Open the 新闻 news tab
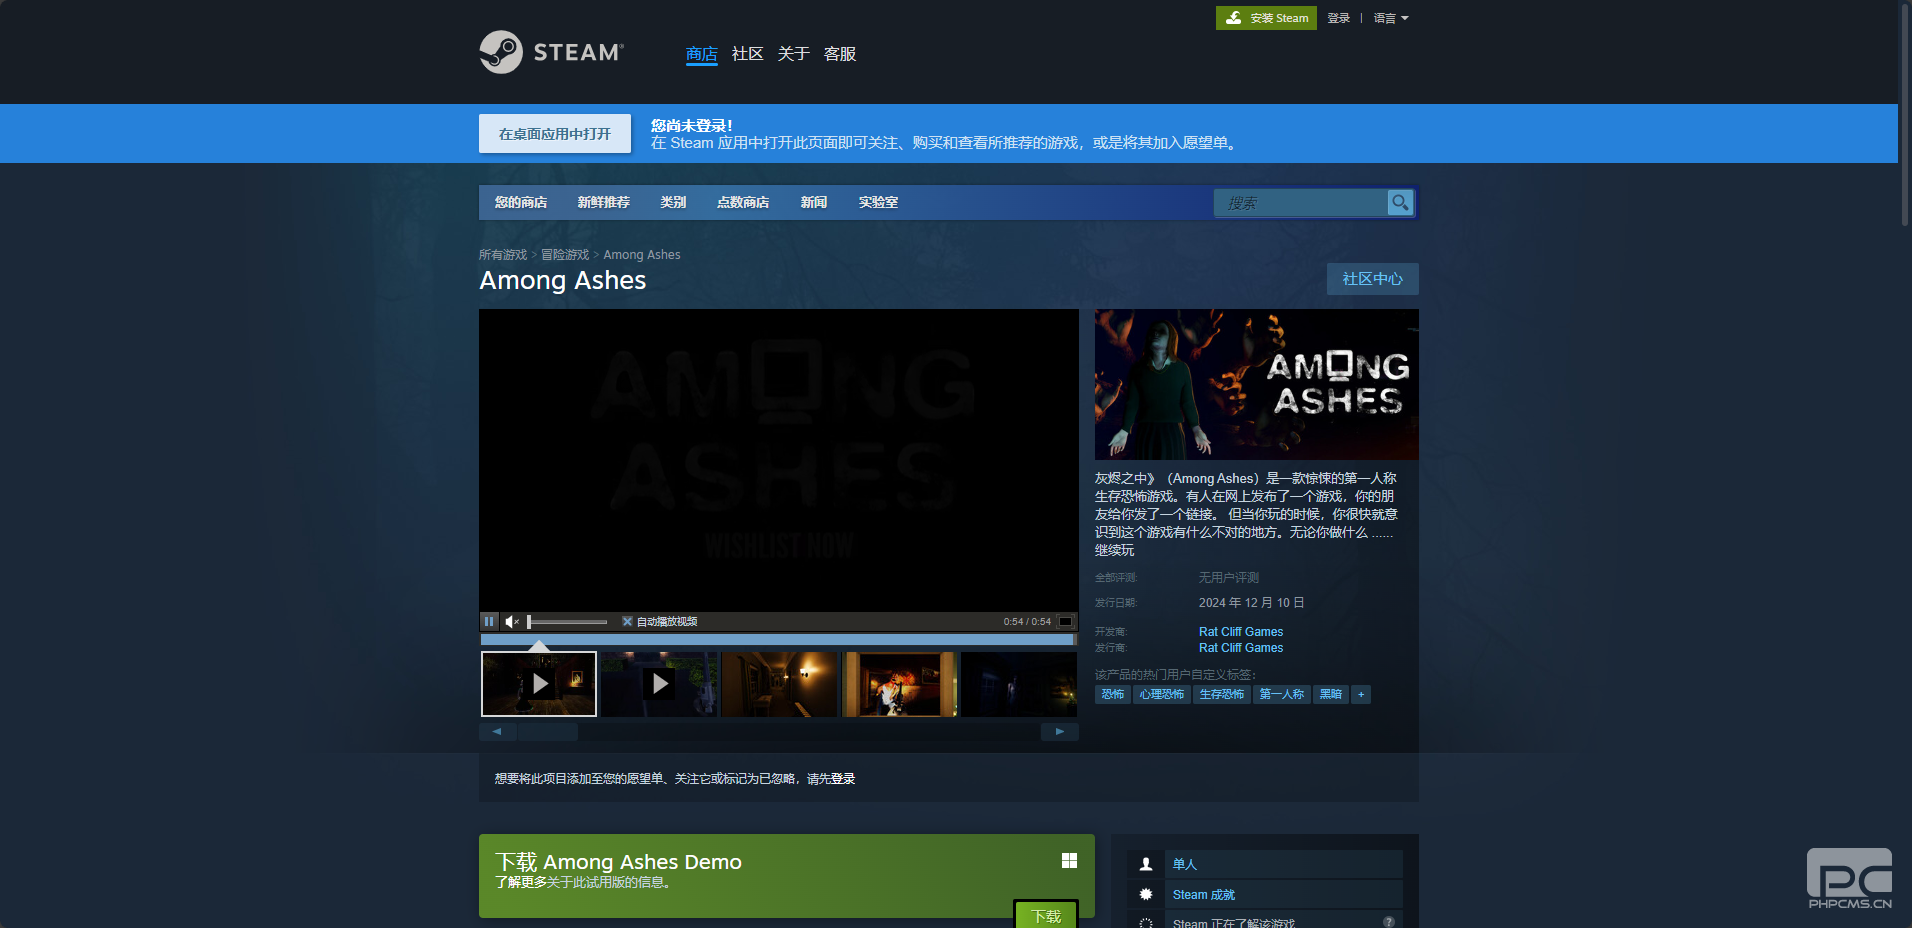The width and height of the screenshot is (1912, 928). pos(814,202)
